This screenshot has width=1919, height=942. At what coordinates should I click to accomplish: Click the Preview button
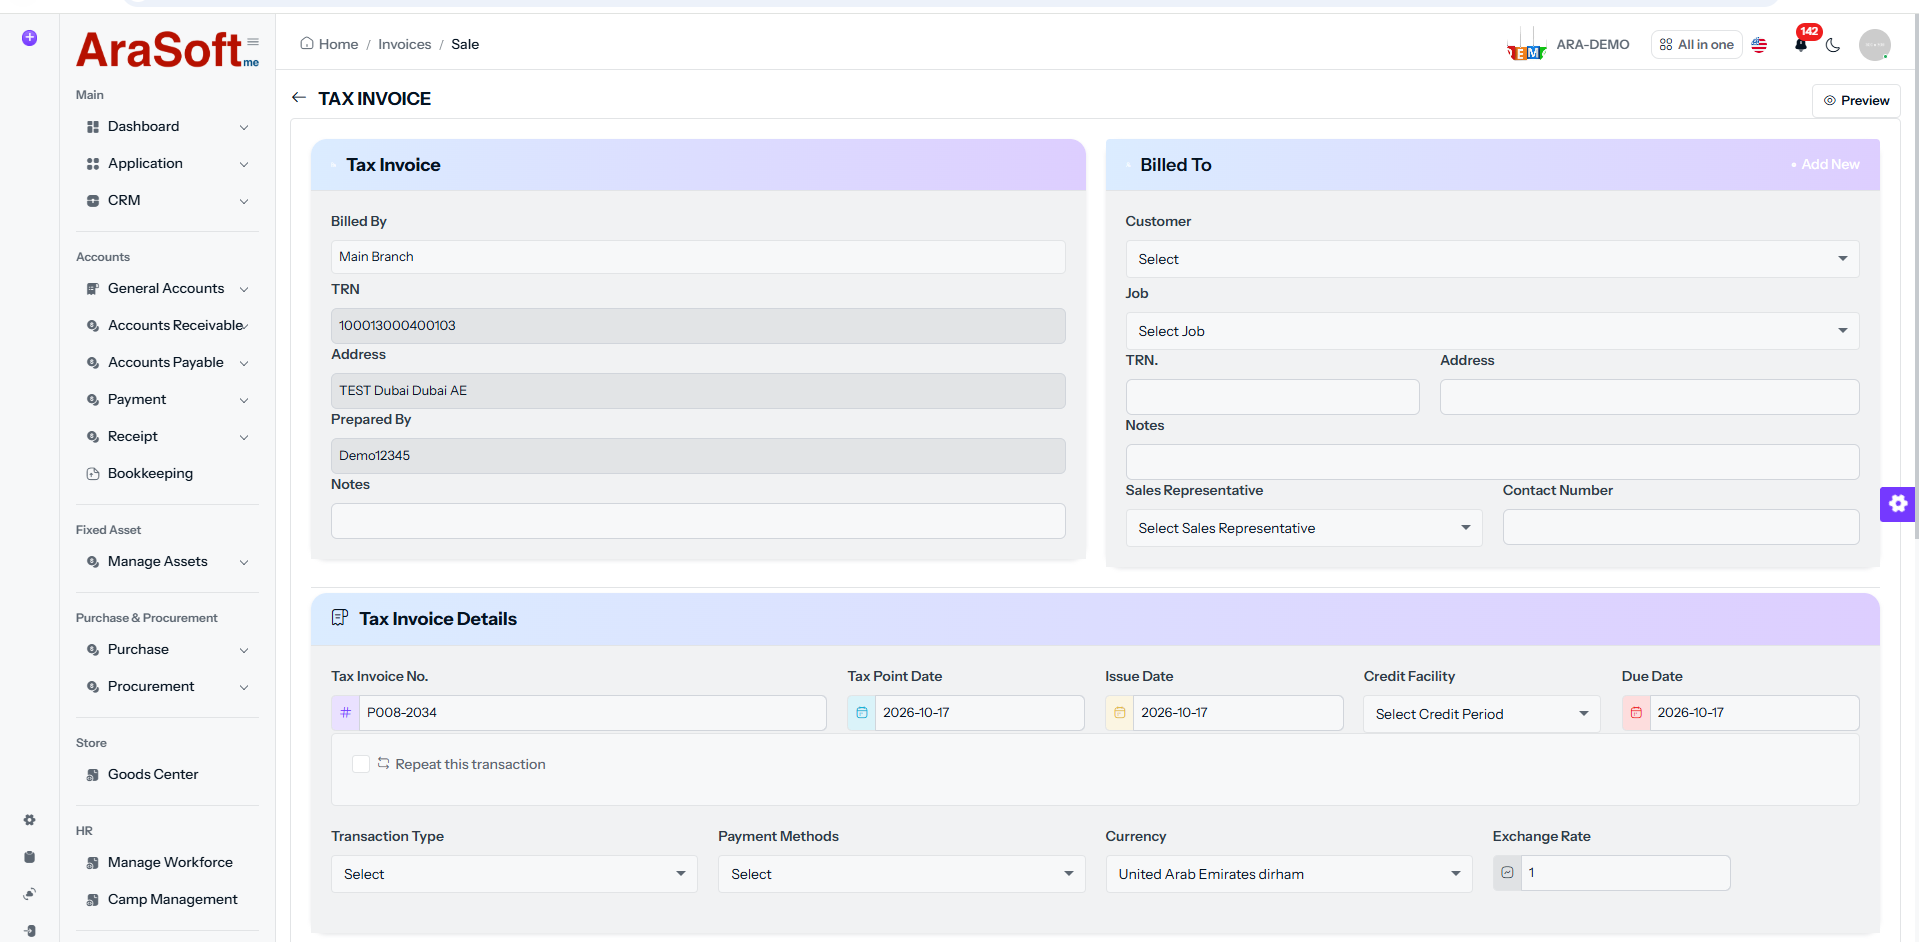[x=1856, y=100]
